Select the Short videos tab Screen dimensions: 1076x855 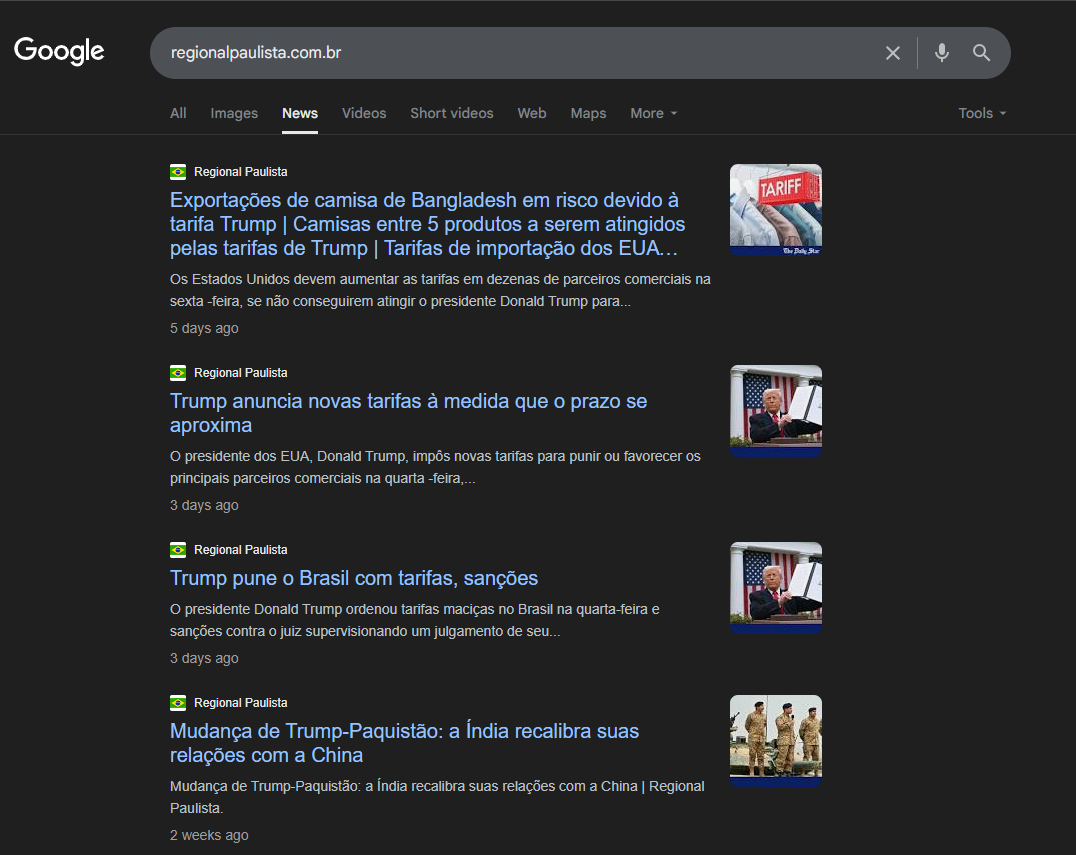tap(451, 113)
